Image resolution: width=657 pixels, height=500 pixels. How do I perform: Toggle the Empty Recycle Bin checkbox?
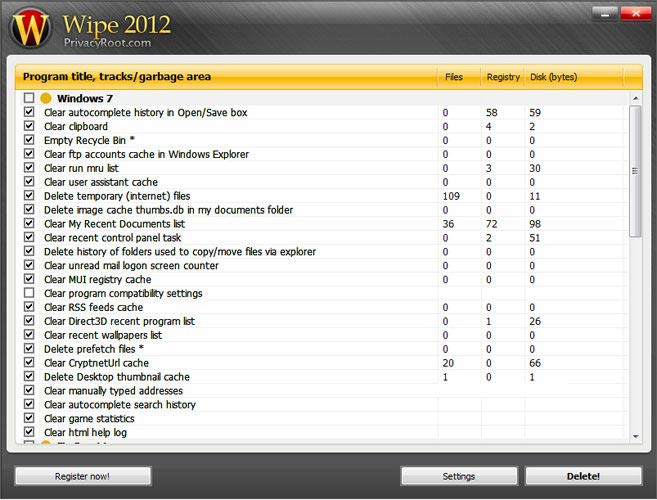tap(29, 140)
